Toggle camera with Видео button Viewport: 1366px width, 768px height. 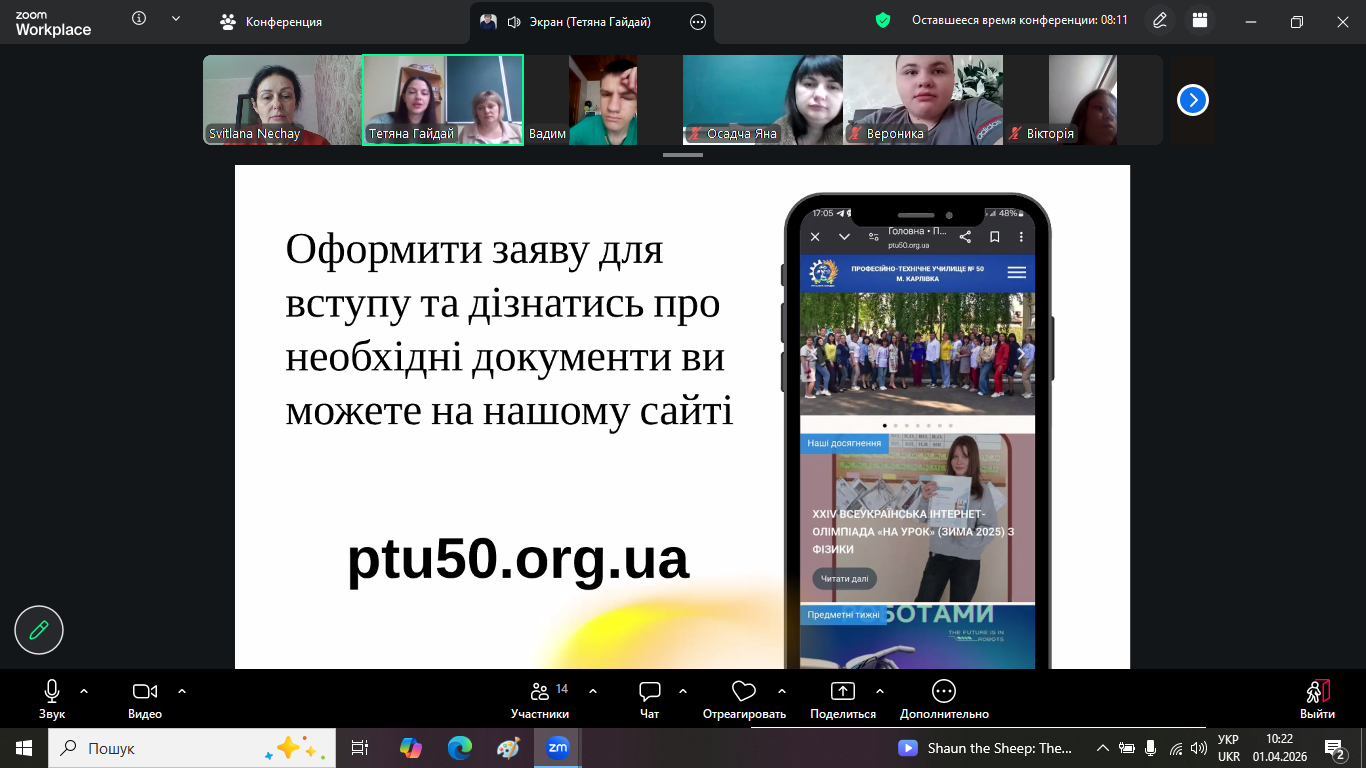click(145, 699)
